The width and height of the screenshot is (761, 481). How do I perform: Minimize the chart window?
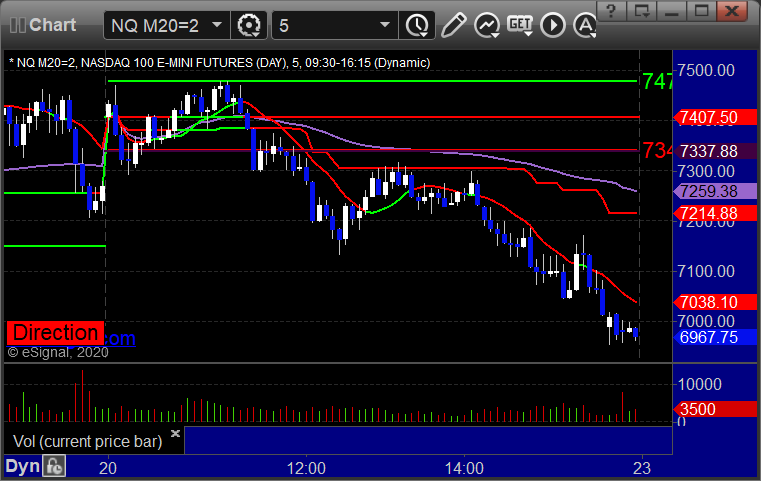[x=672, y=10]
